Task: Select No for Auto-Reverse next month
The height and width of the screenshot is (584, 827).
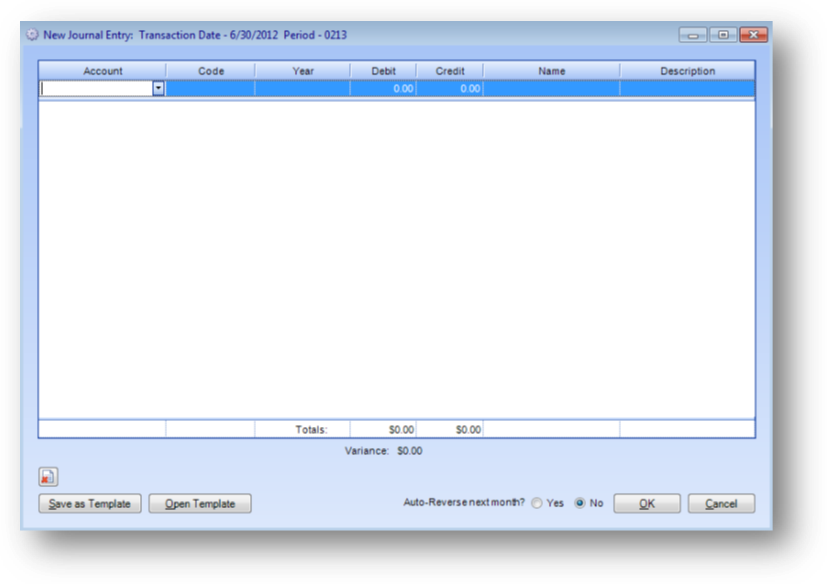Action: click(580, 503)
